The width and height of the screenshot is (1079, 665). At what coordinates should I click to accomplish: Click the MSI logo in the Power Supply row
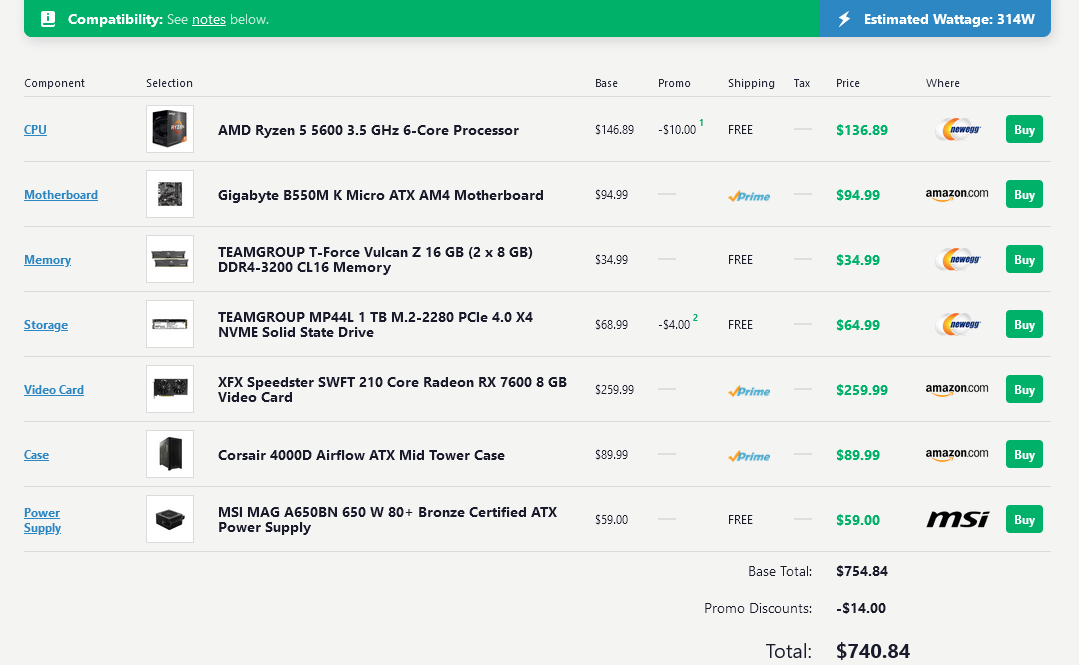(957, 519)
